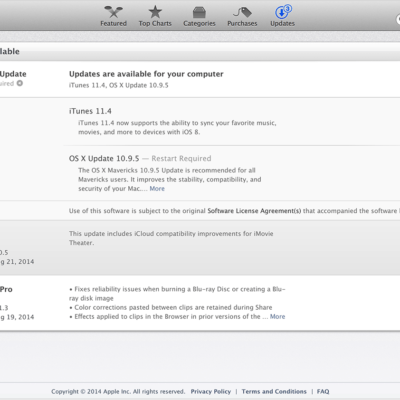400x400 pixels.
Task: Click 'Effects applied to clips in the Browser' bullet
Action: (x=165, y=317)
